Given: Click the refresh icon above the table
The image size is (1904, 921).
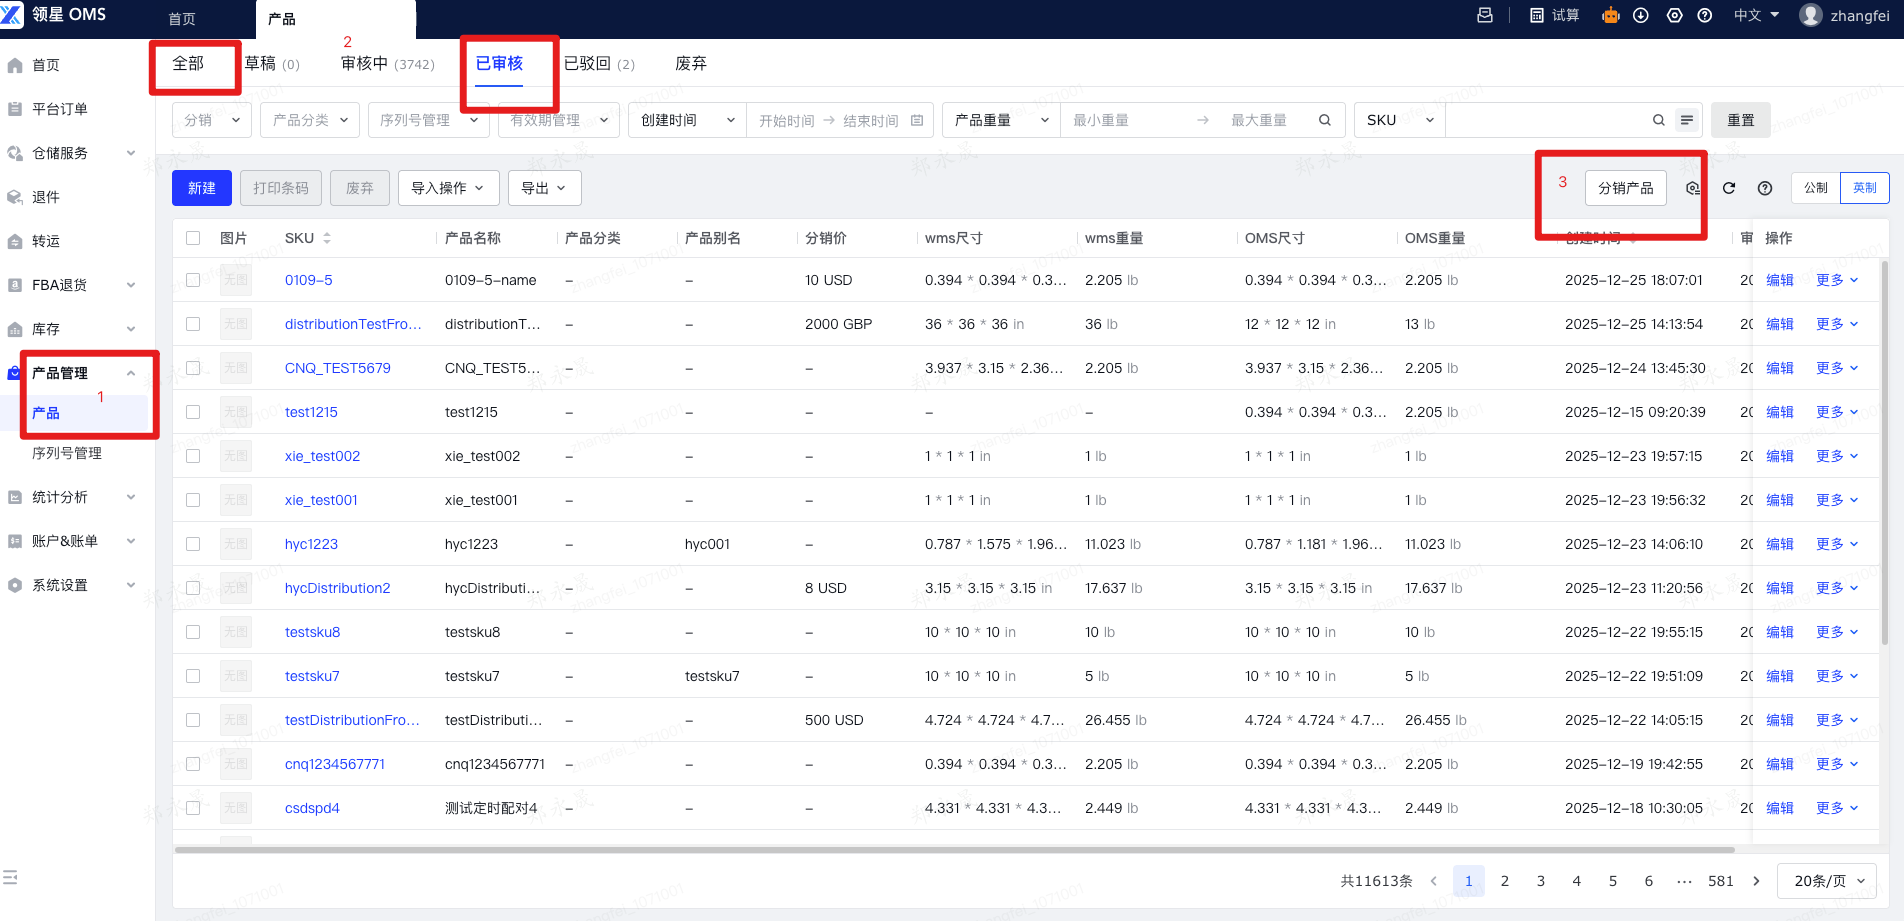Looking at the screenshot, I should tap(1729, 188).
